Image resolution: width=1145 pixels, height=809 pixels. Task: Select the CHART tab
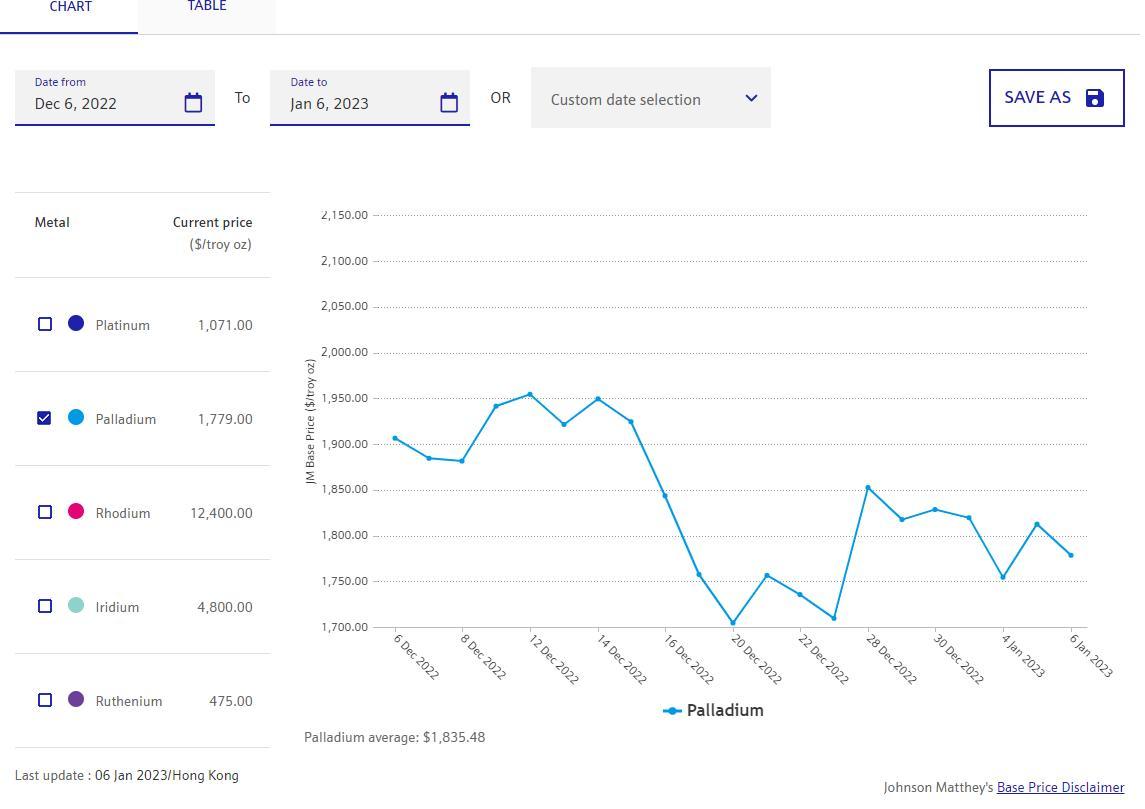pyautogui.click(x=70, y=8)
